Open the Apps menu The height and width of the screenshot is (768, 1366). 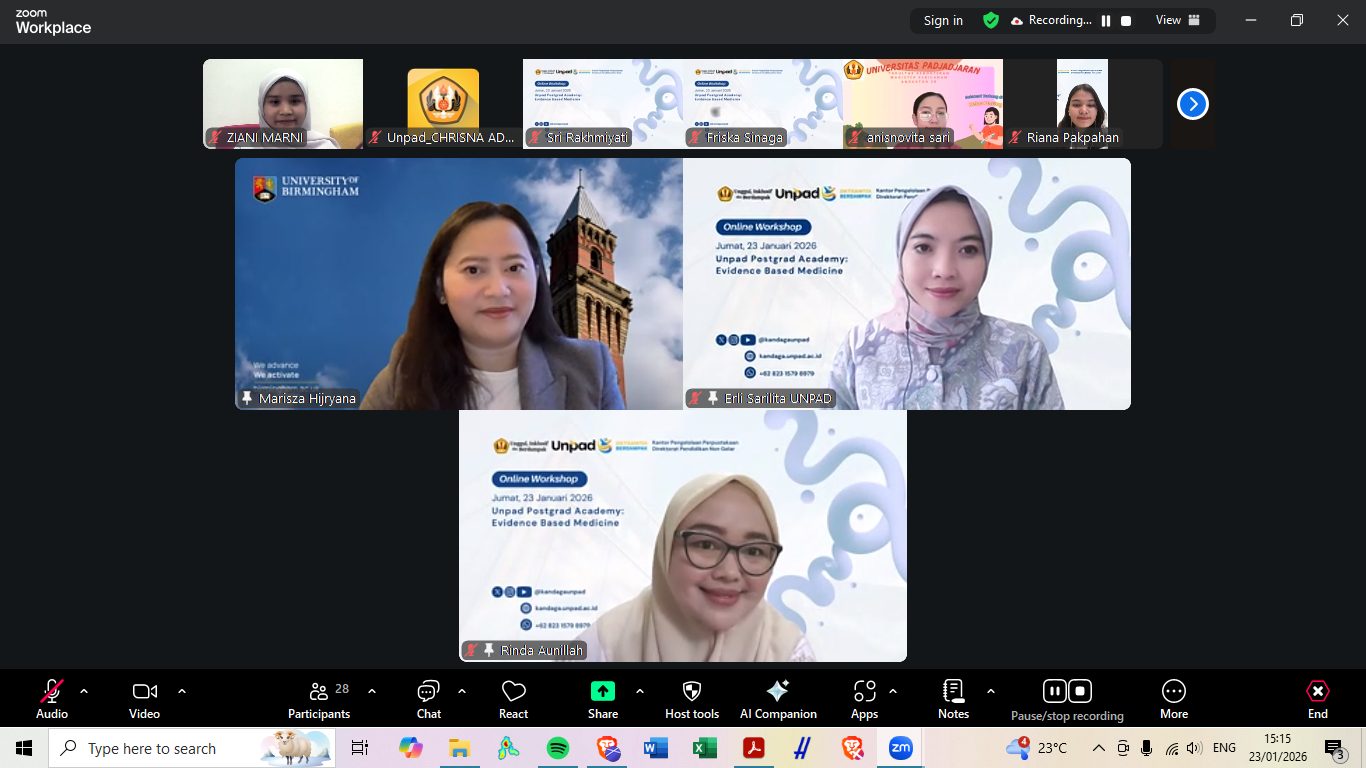(x=864, y=698)
